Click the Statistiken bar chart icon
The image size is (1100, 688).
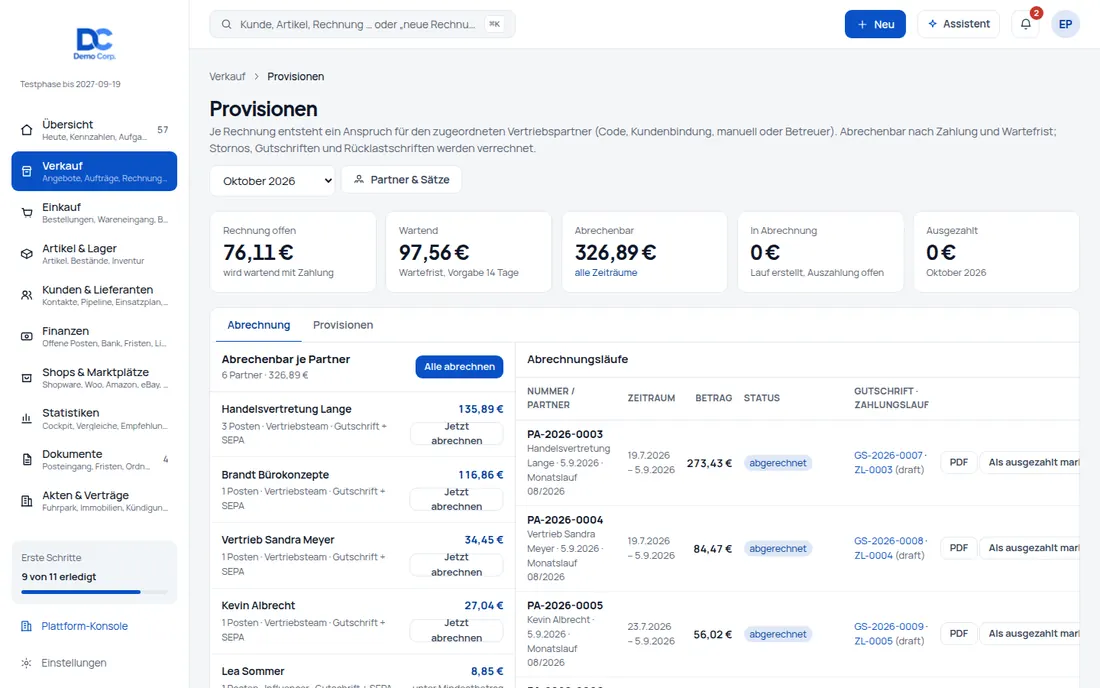pos(27,419)
